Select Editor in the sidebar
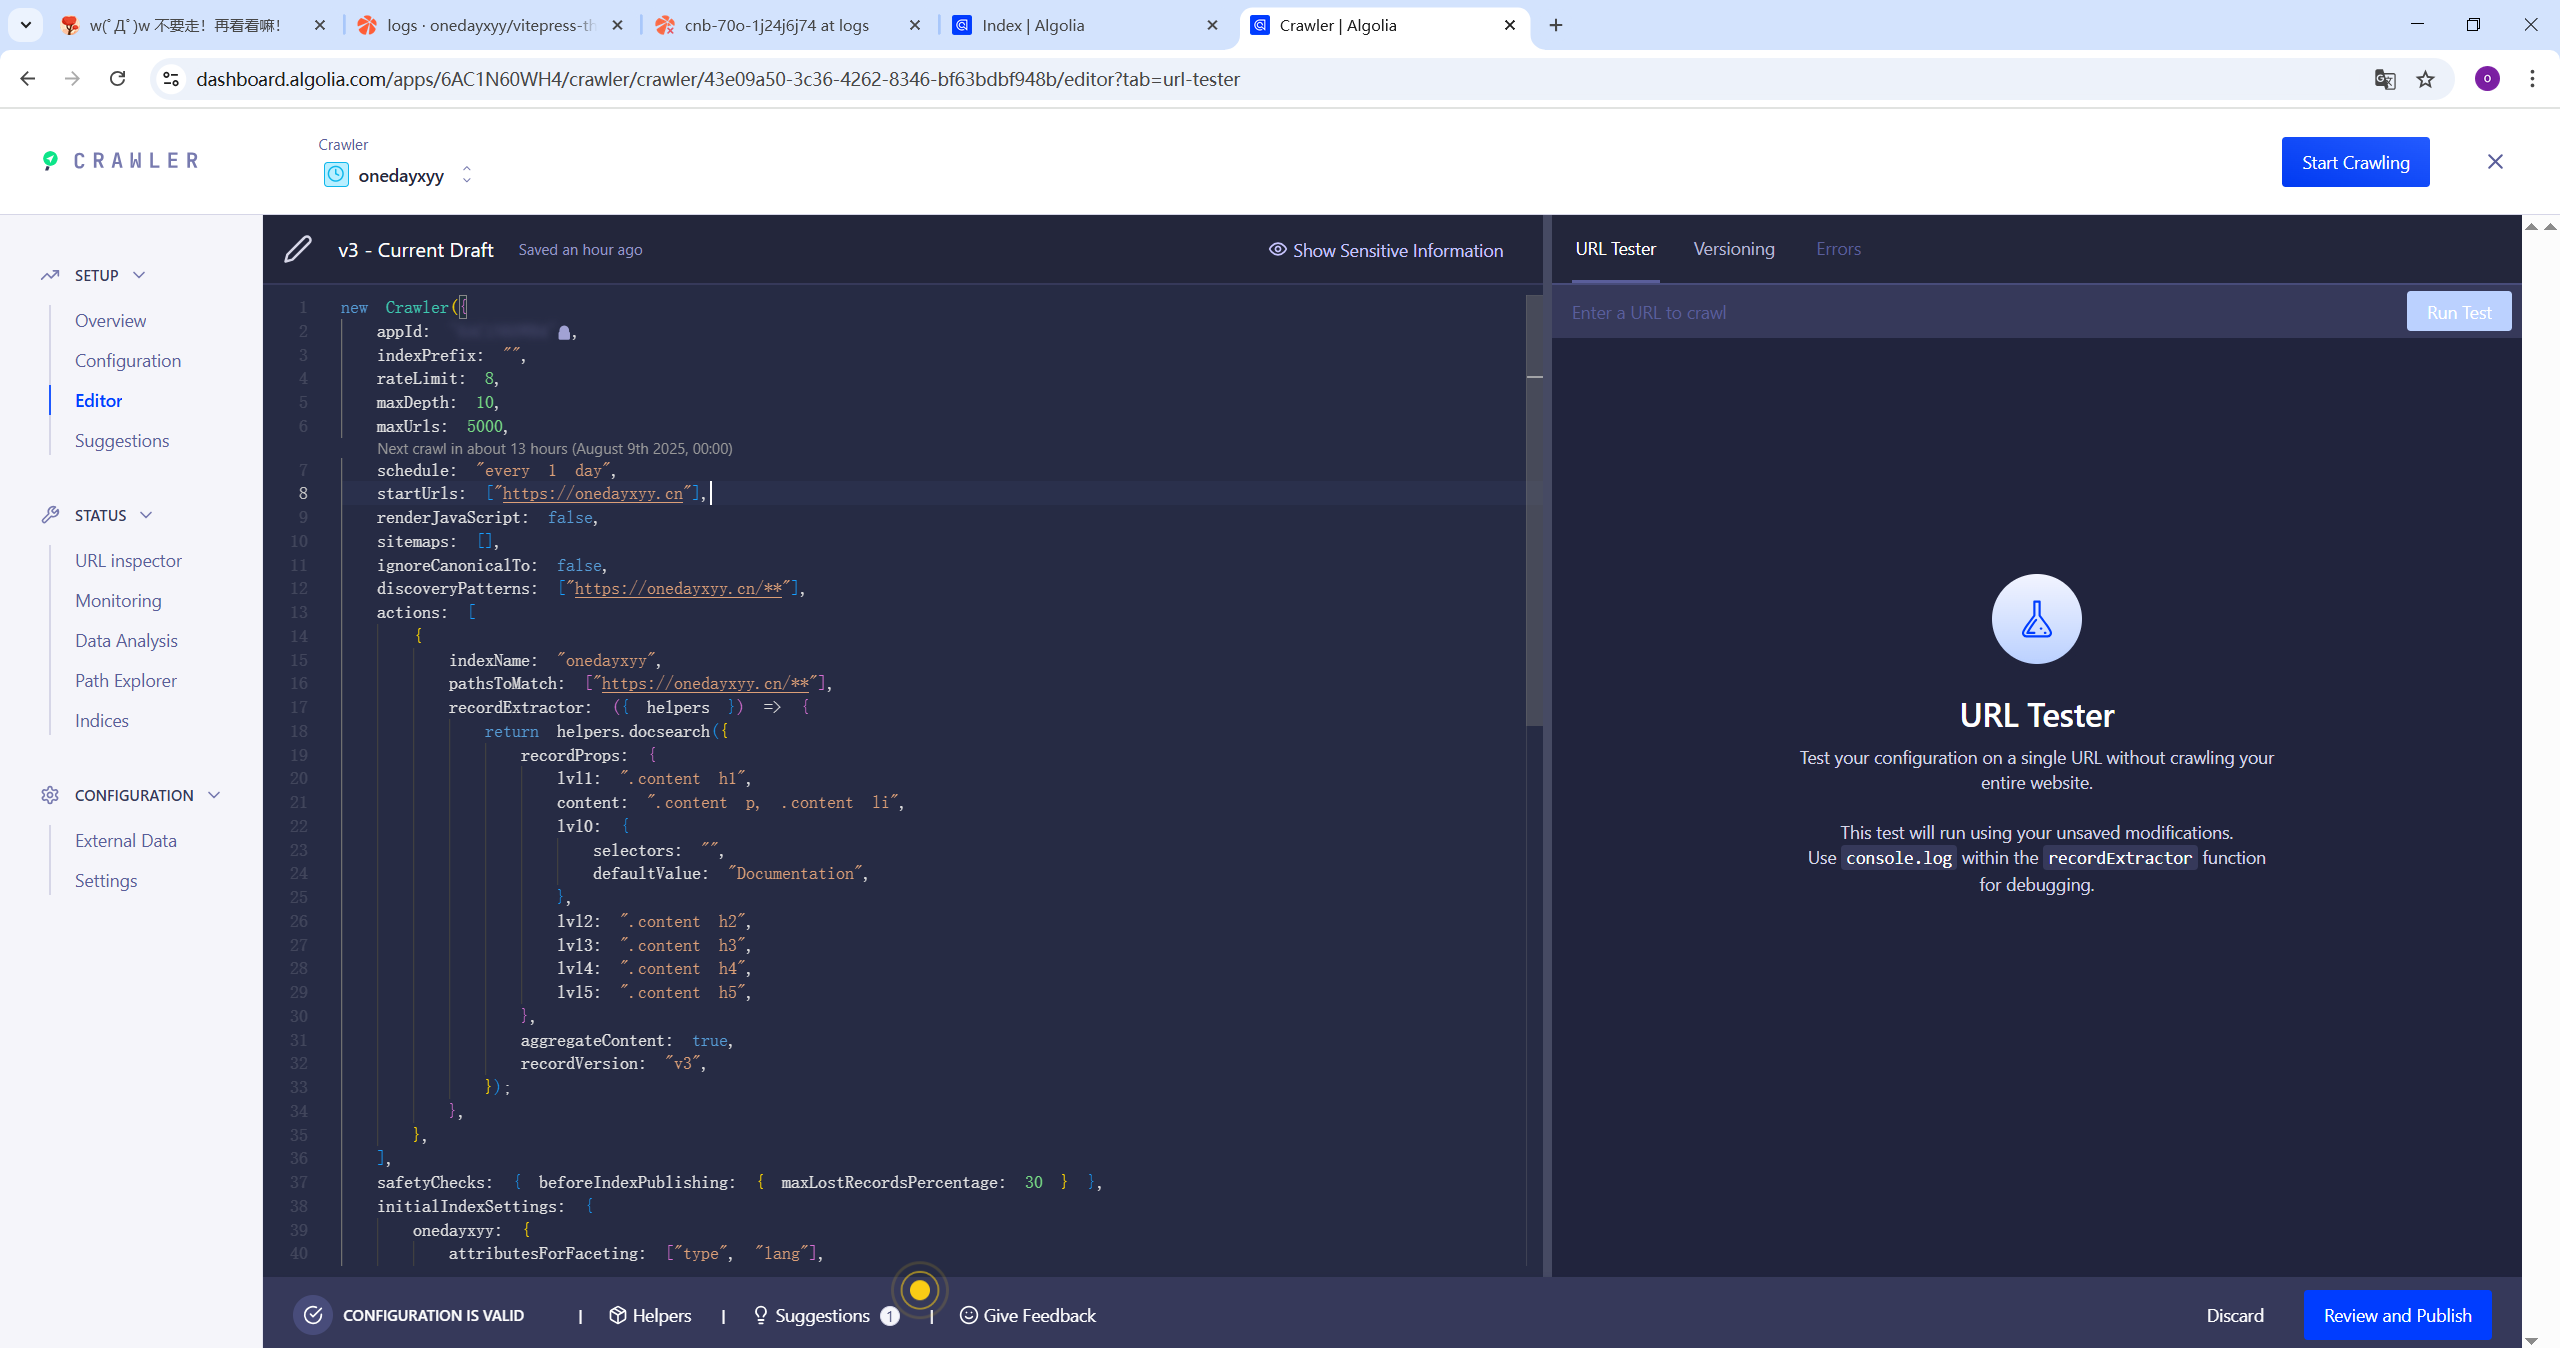Screen dimensions: 2560x1348 (98, 401)
